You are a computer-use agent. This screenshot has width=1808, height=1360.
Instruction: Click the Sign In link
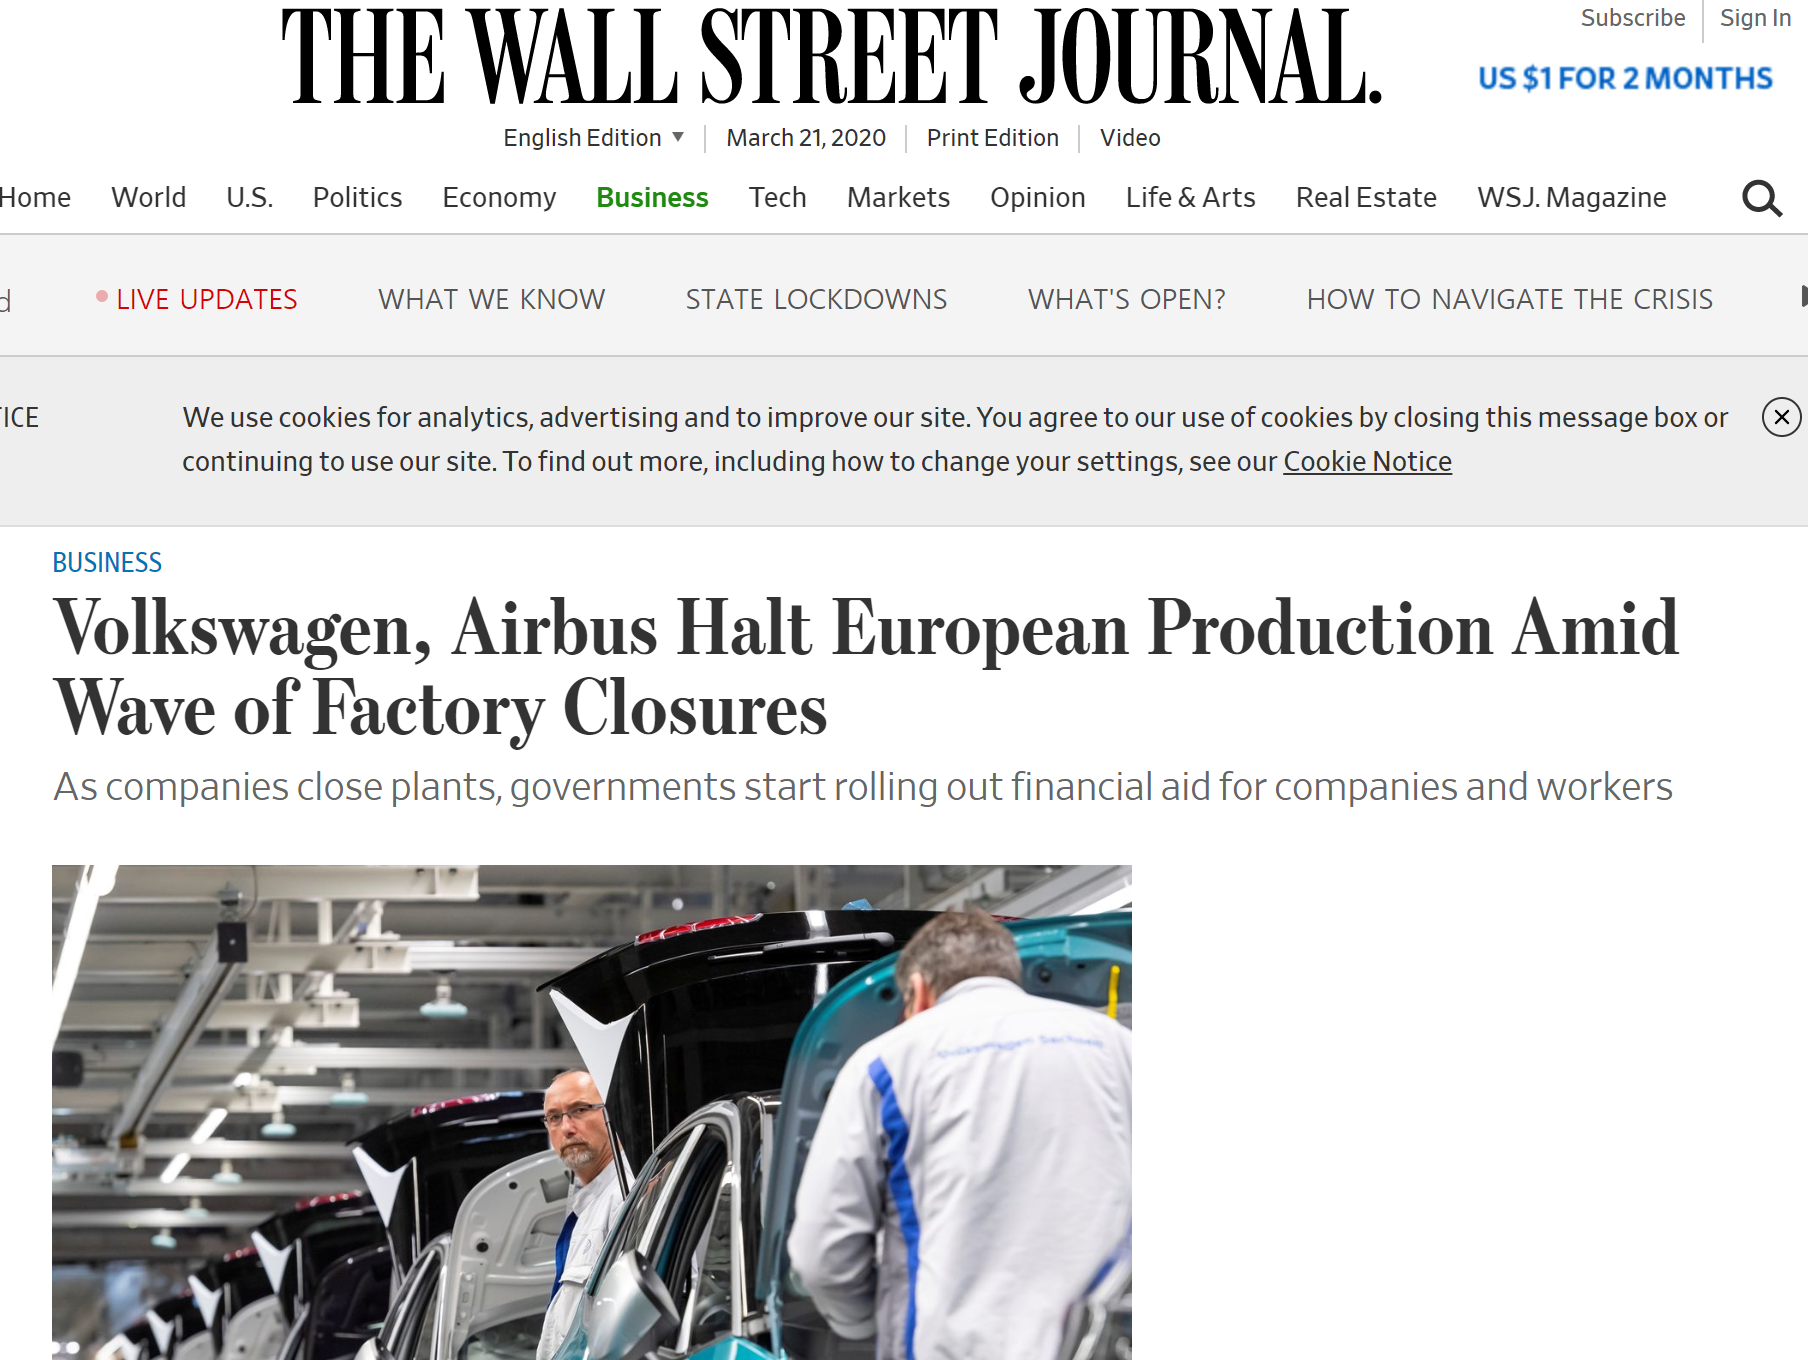tap(1755, 18)
